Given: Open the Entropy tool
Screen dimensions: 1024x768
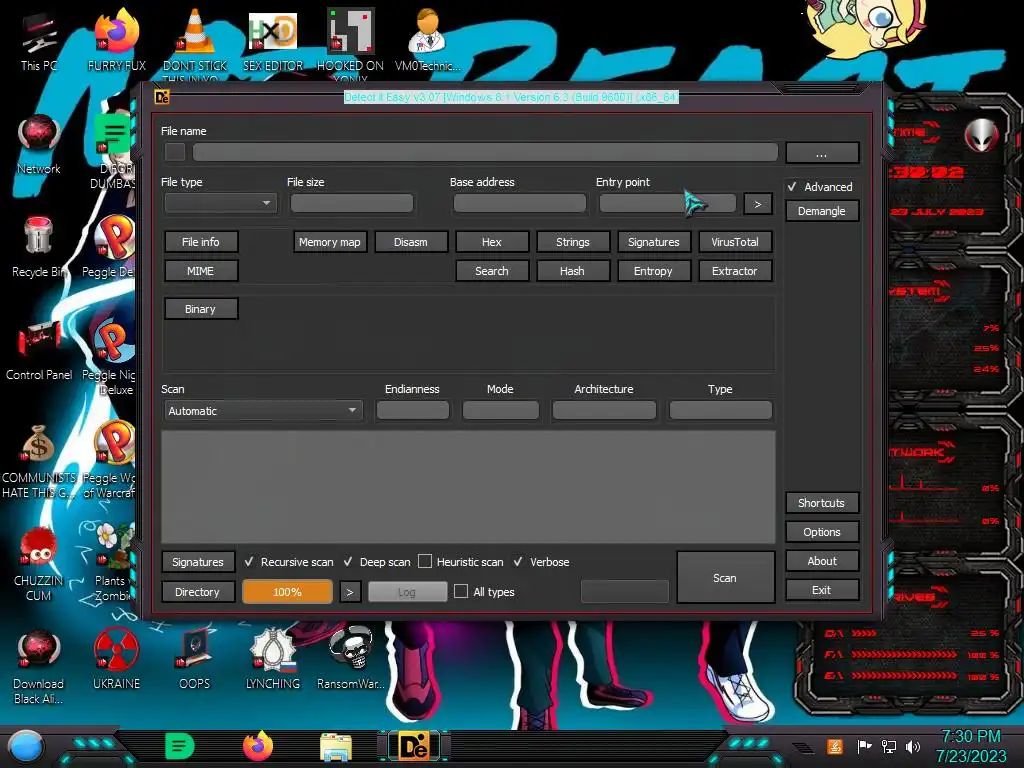Looking at the screenshot, I should pyautogui.click(x=654, y=271).
